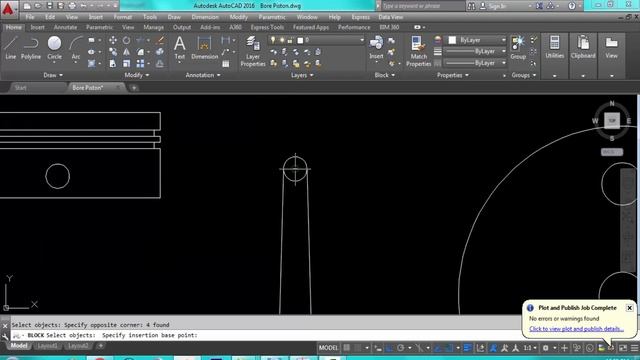This screenshot has width=640, height=360.
Task: Open the Express menu
Action: tap(360, 17)
